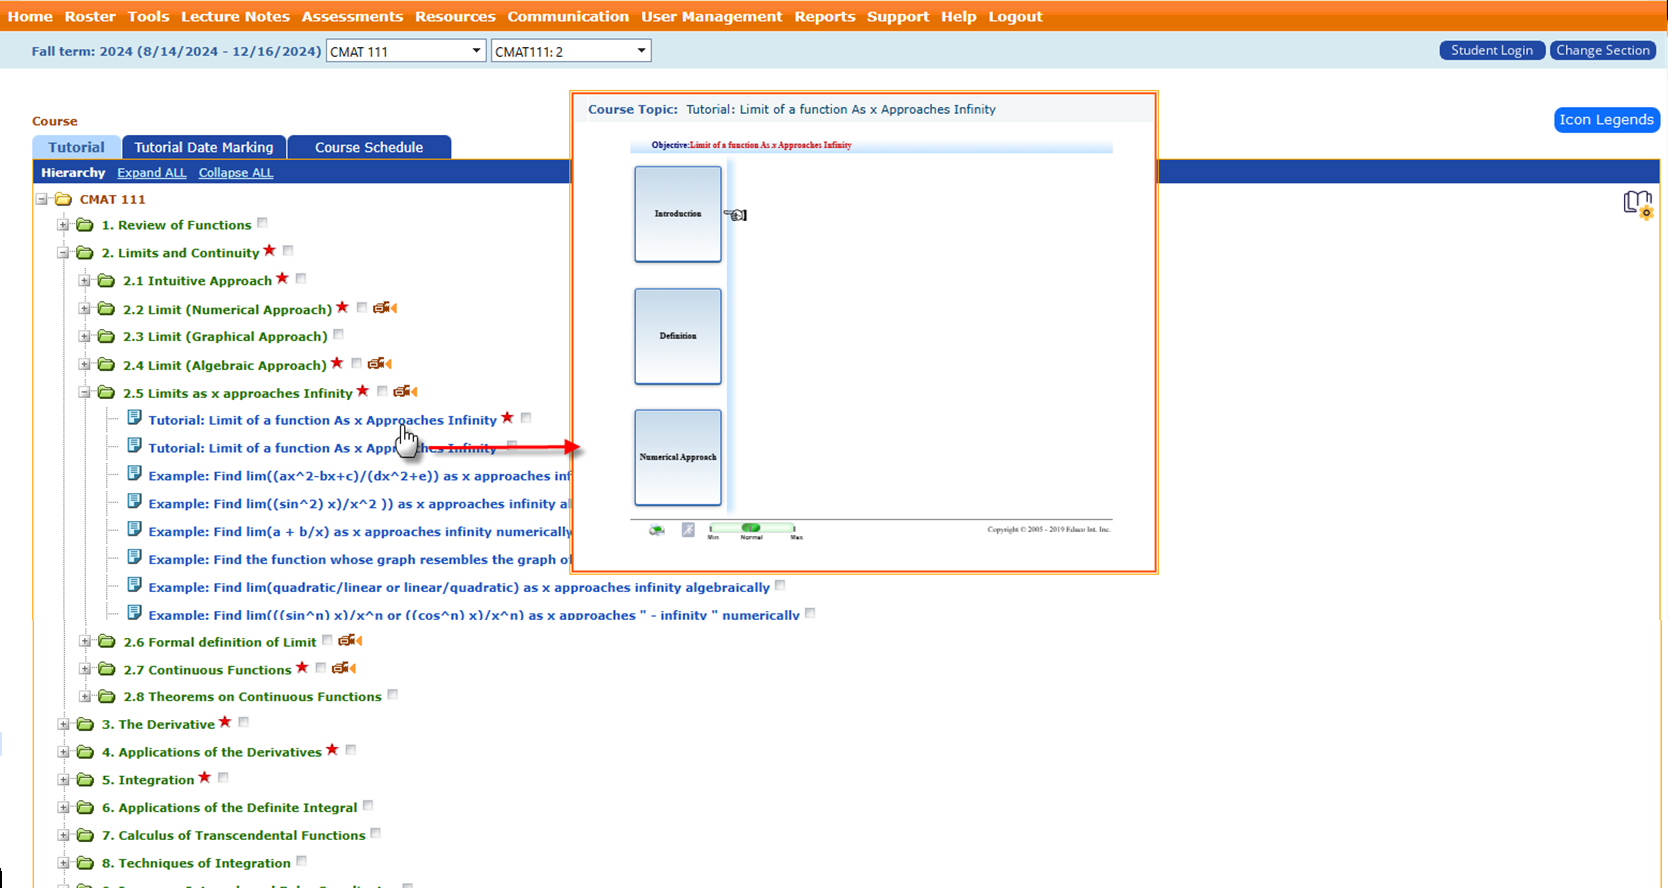Click the Expand ALL link
Screen dimensions: 1668x888
[x=151, y=173]
